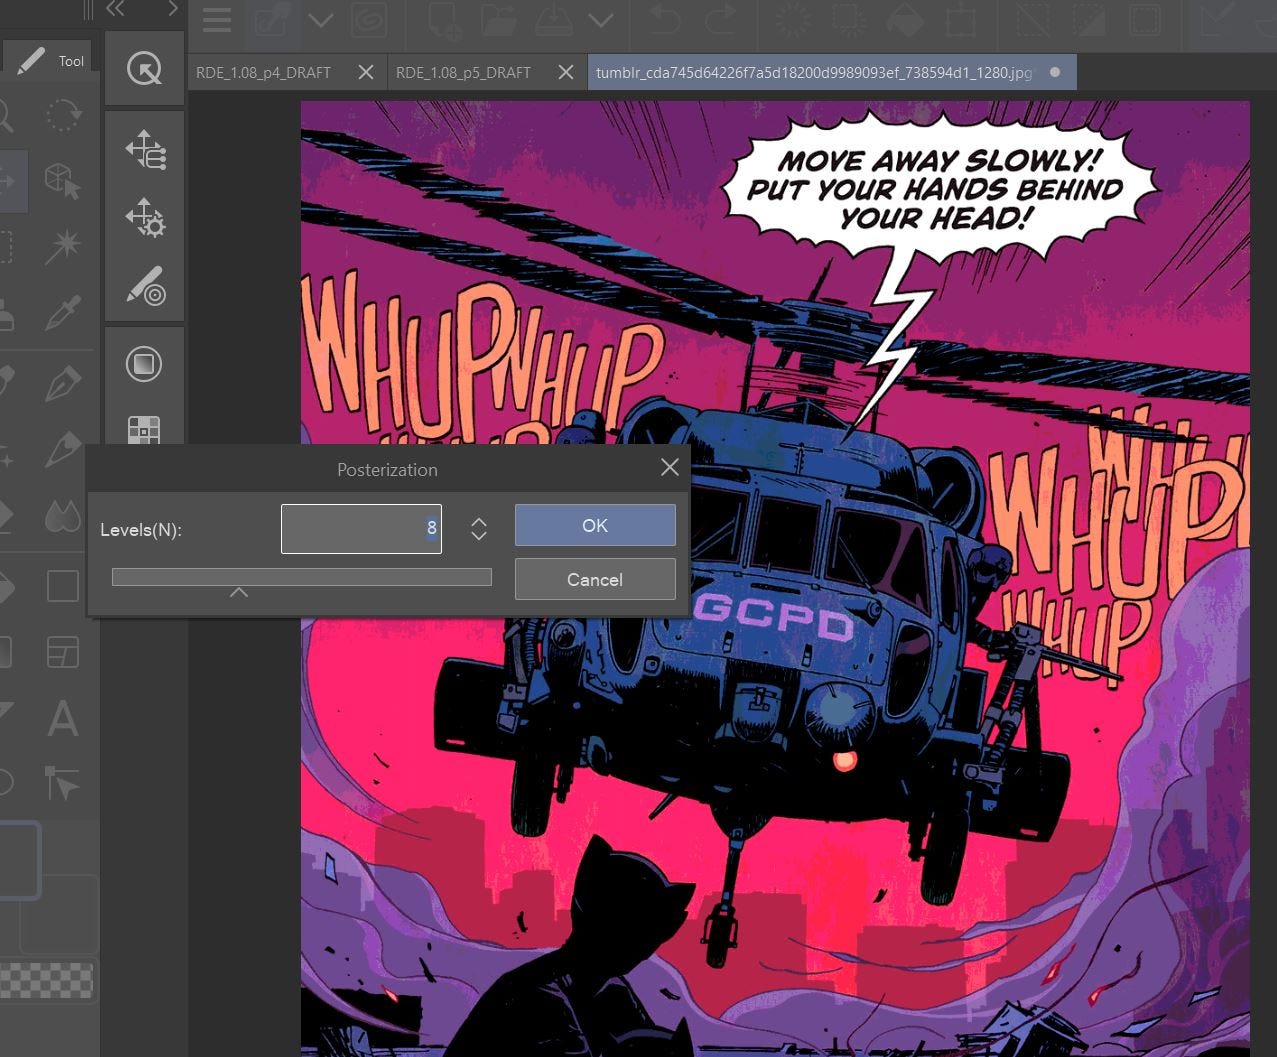Image resolution: width=1277 pixels, height=1057 pixels.
Task: Click the Levels slider triangle handle
Action: click(238, 592)
